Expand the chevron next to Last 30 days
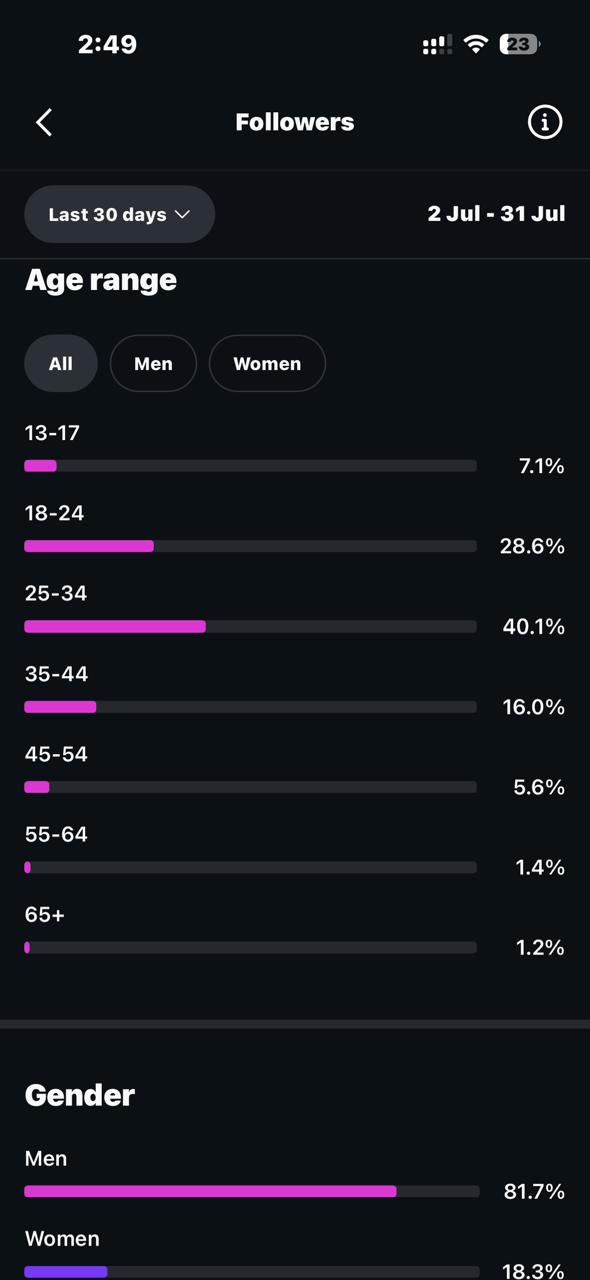590x1280 pixels. [182, 214]
